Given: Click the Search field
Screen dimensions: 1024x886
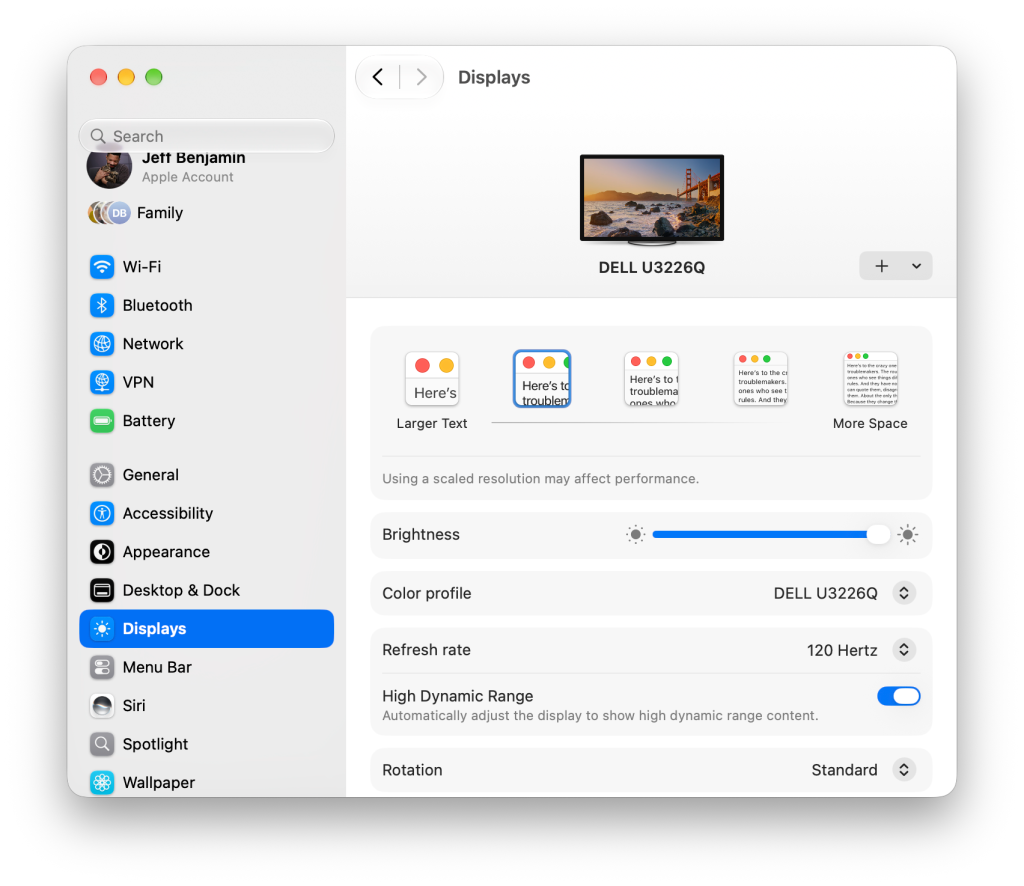Looking at the screenshot, I should click(x=206, y=136).
